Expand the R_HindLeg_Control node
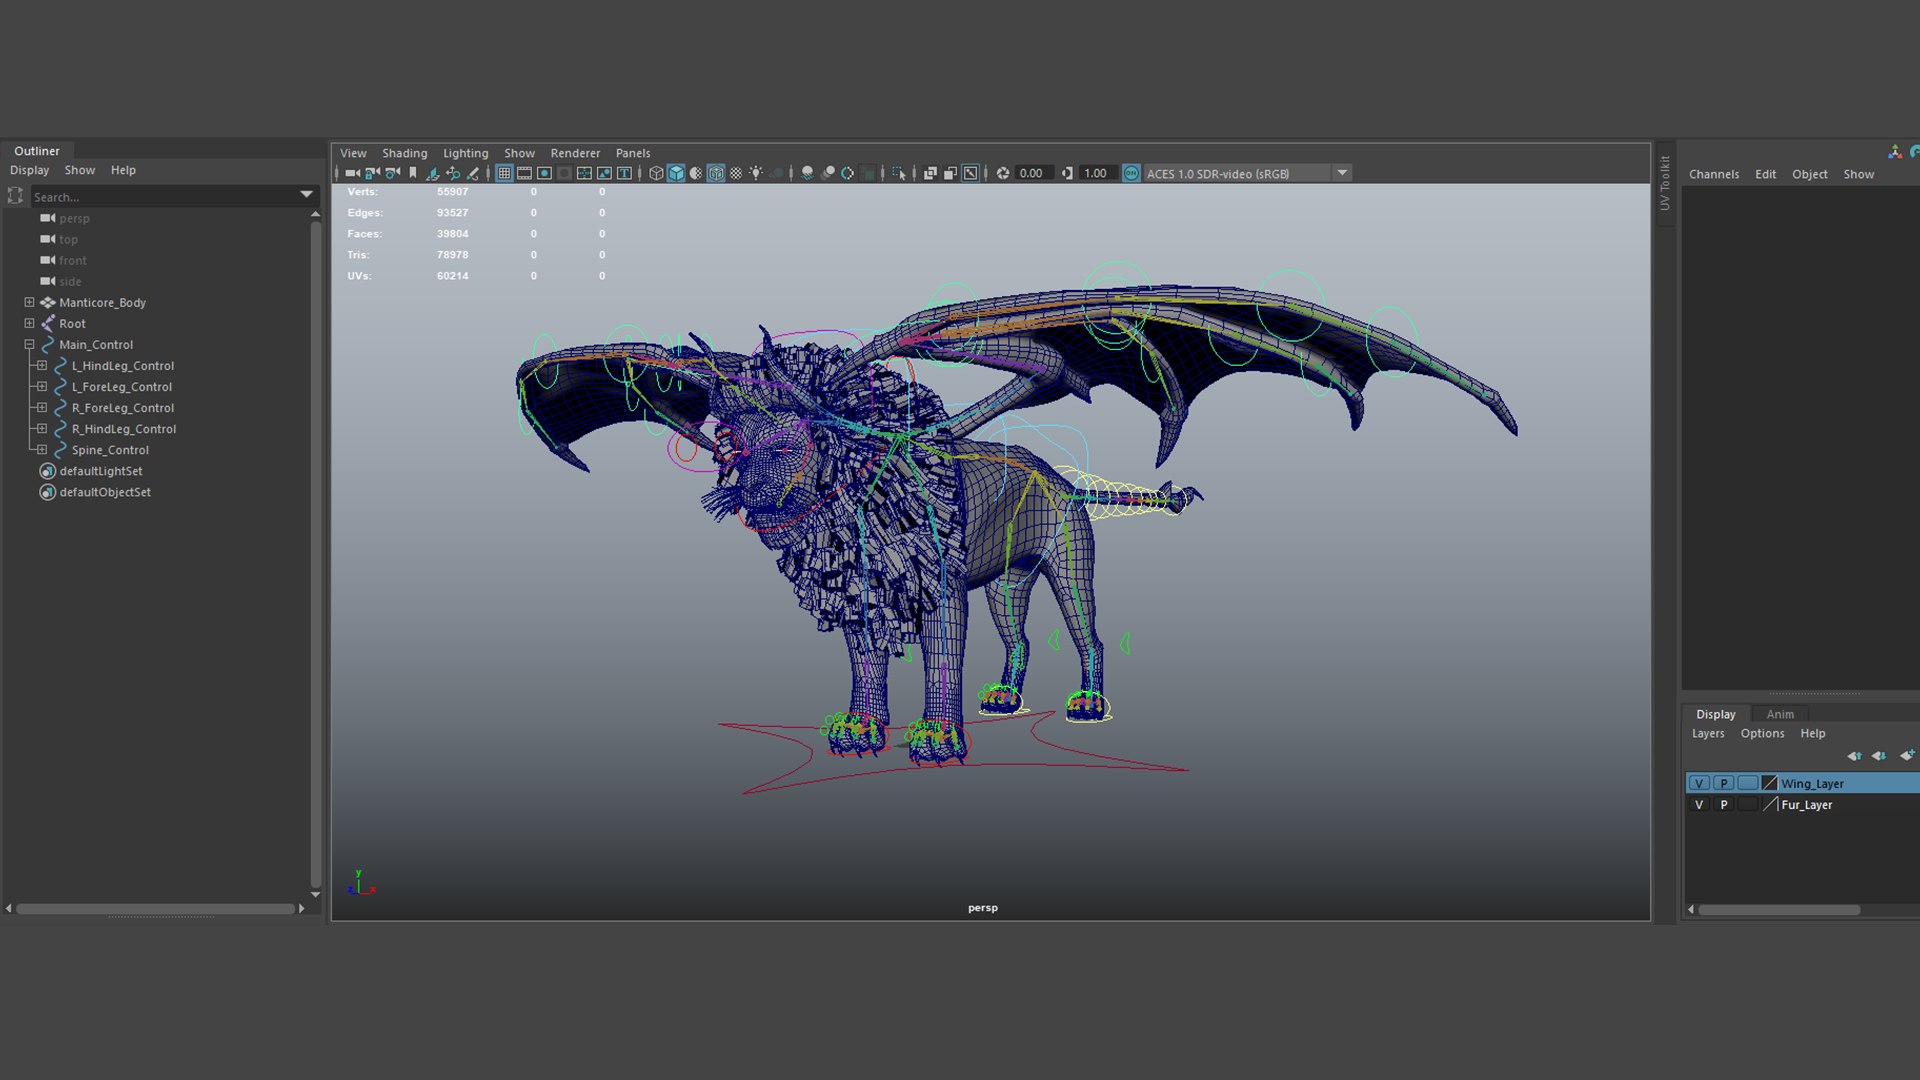The image size is (1920, 1080). pyautogui.click(x=42, y=428)
